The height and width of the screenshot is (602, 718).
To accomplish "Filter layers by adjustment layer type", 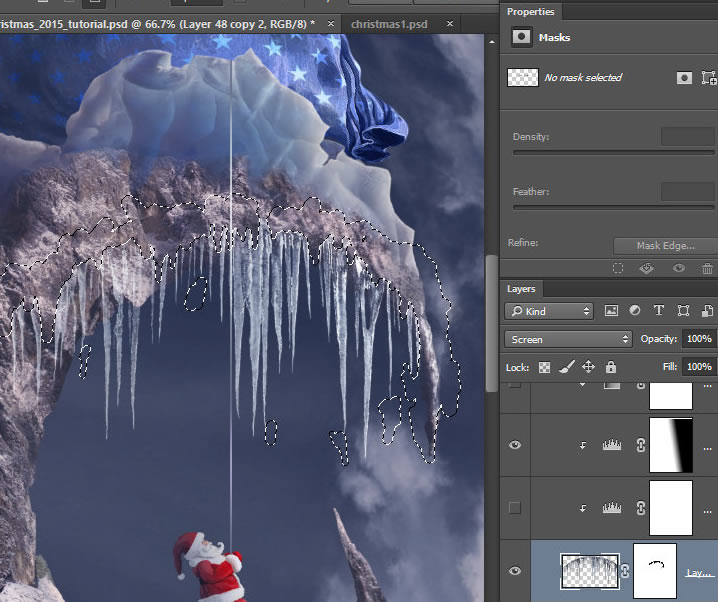I will click(x=635, y=311).
